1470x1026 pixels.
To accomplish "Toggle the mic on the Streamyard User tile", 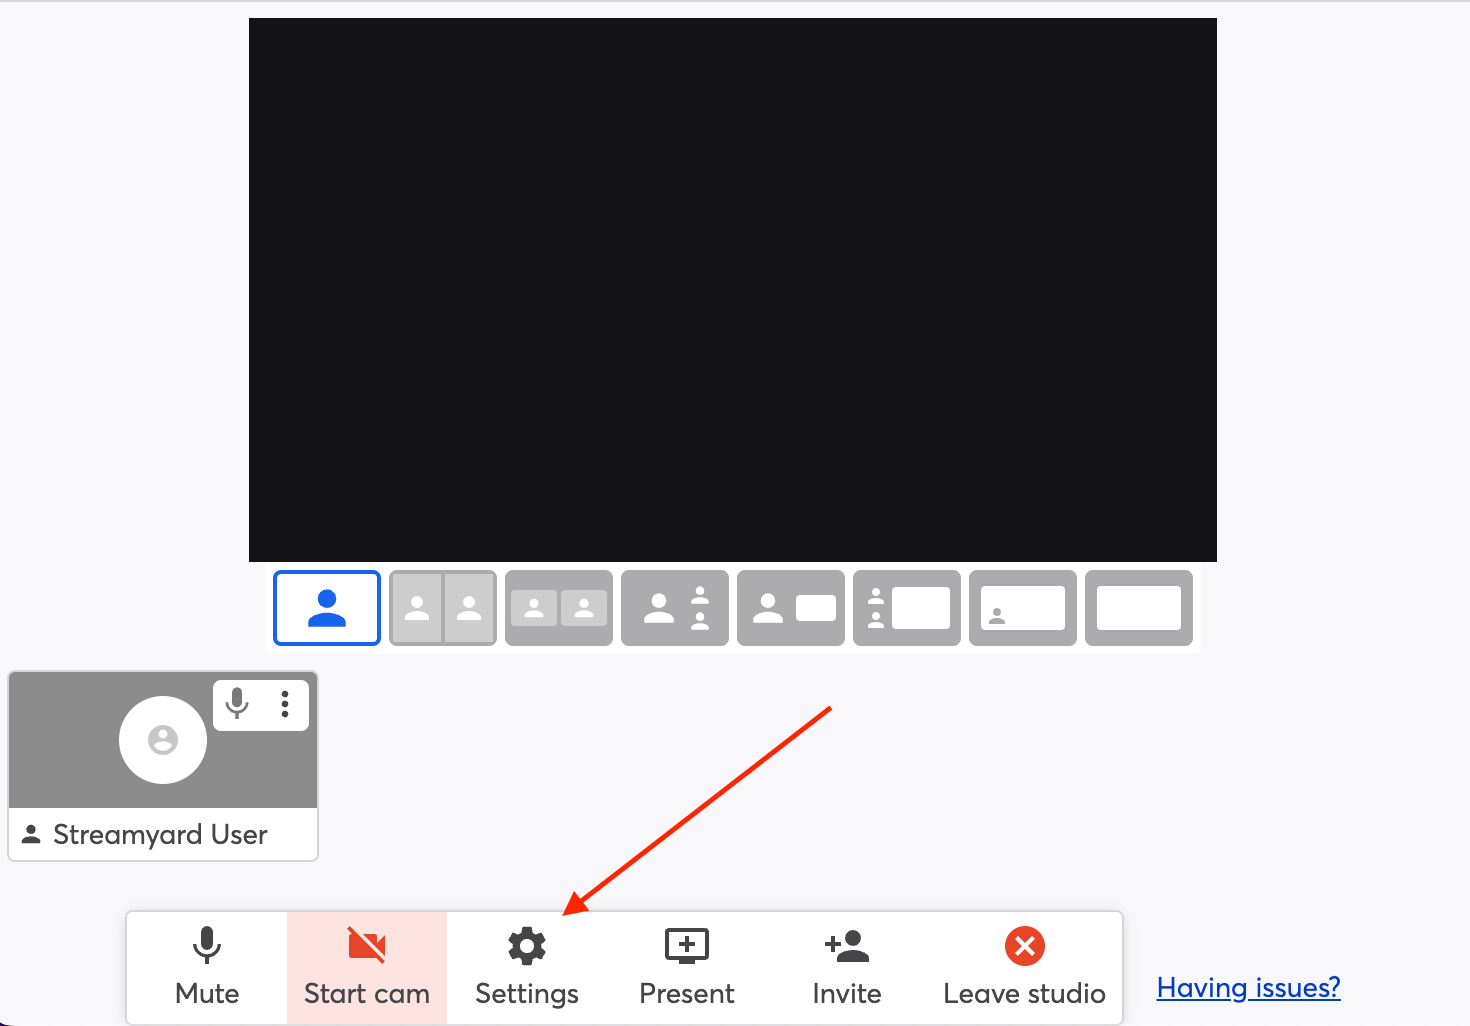I will point(237,704).
